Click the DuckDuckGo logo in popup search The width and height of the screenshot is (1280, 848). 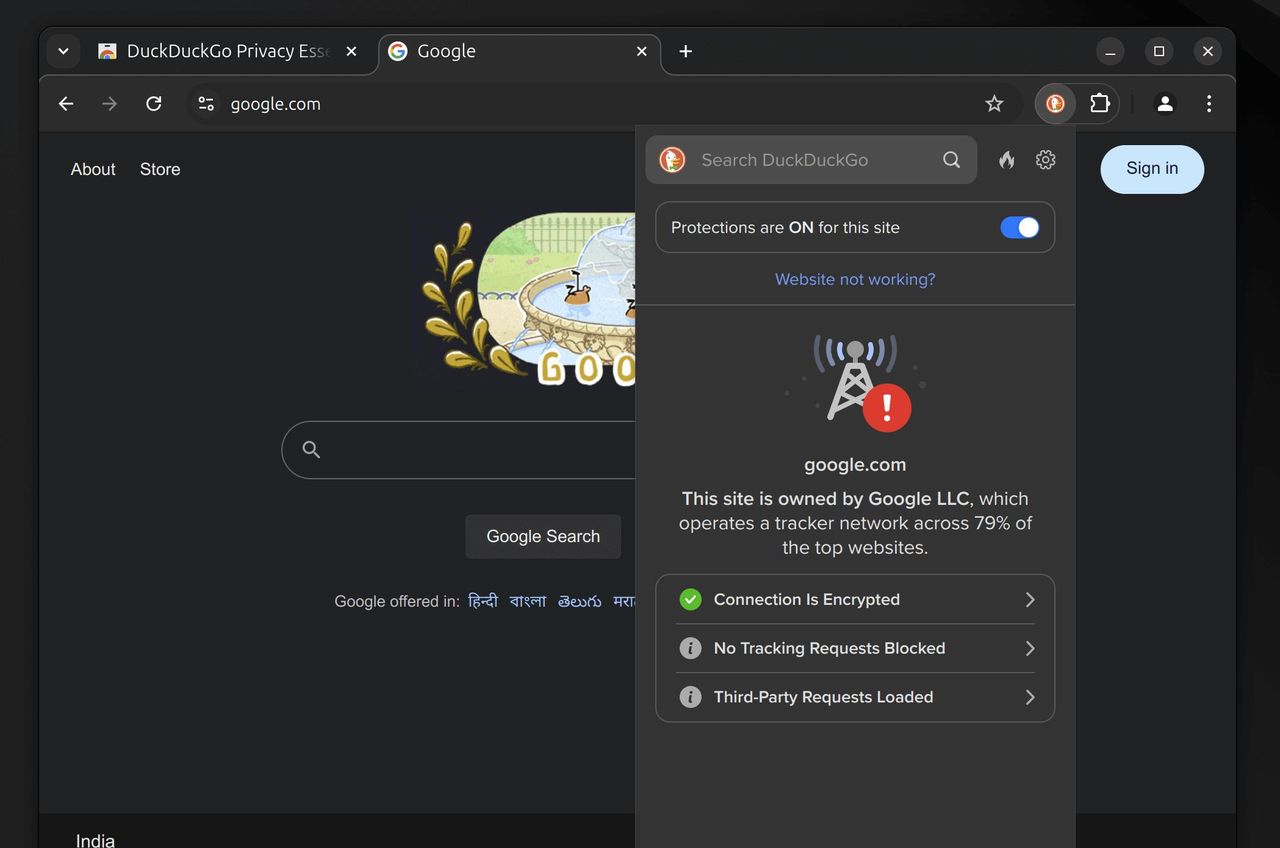pyautogui.click(x=673, y=160)
